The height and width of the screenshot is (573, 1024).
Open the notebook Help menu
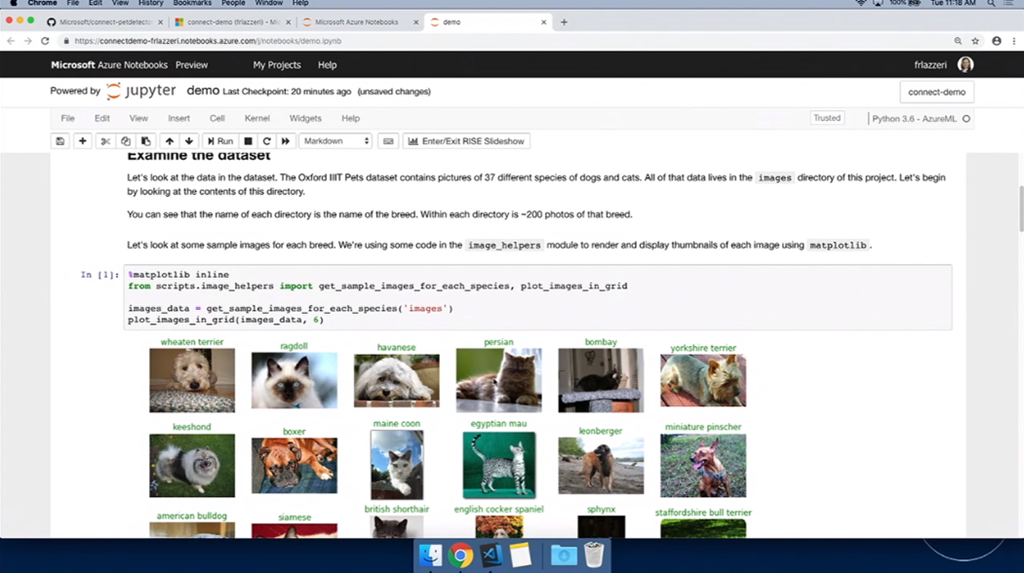[x=350, y=118]
